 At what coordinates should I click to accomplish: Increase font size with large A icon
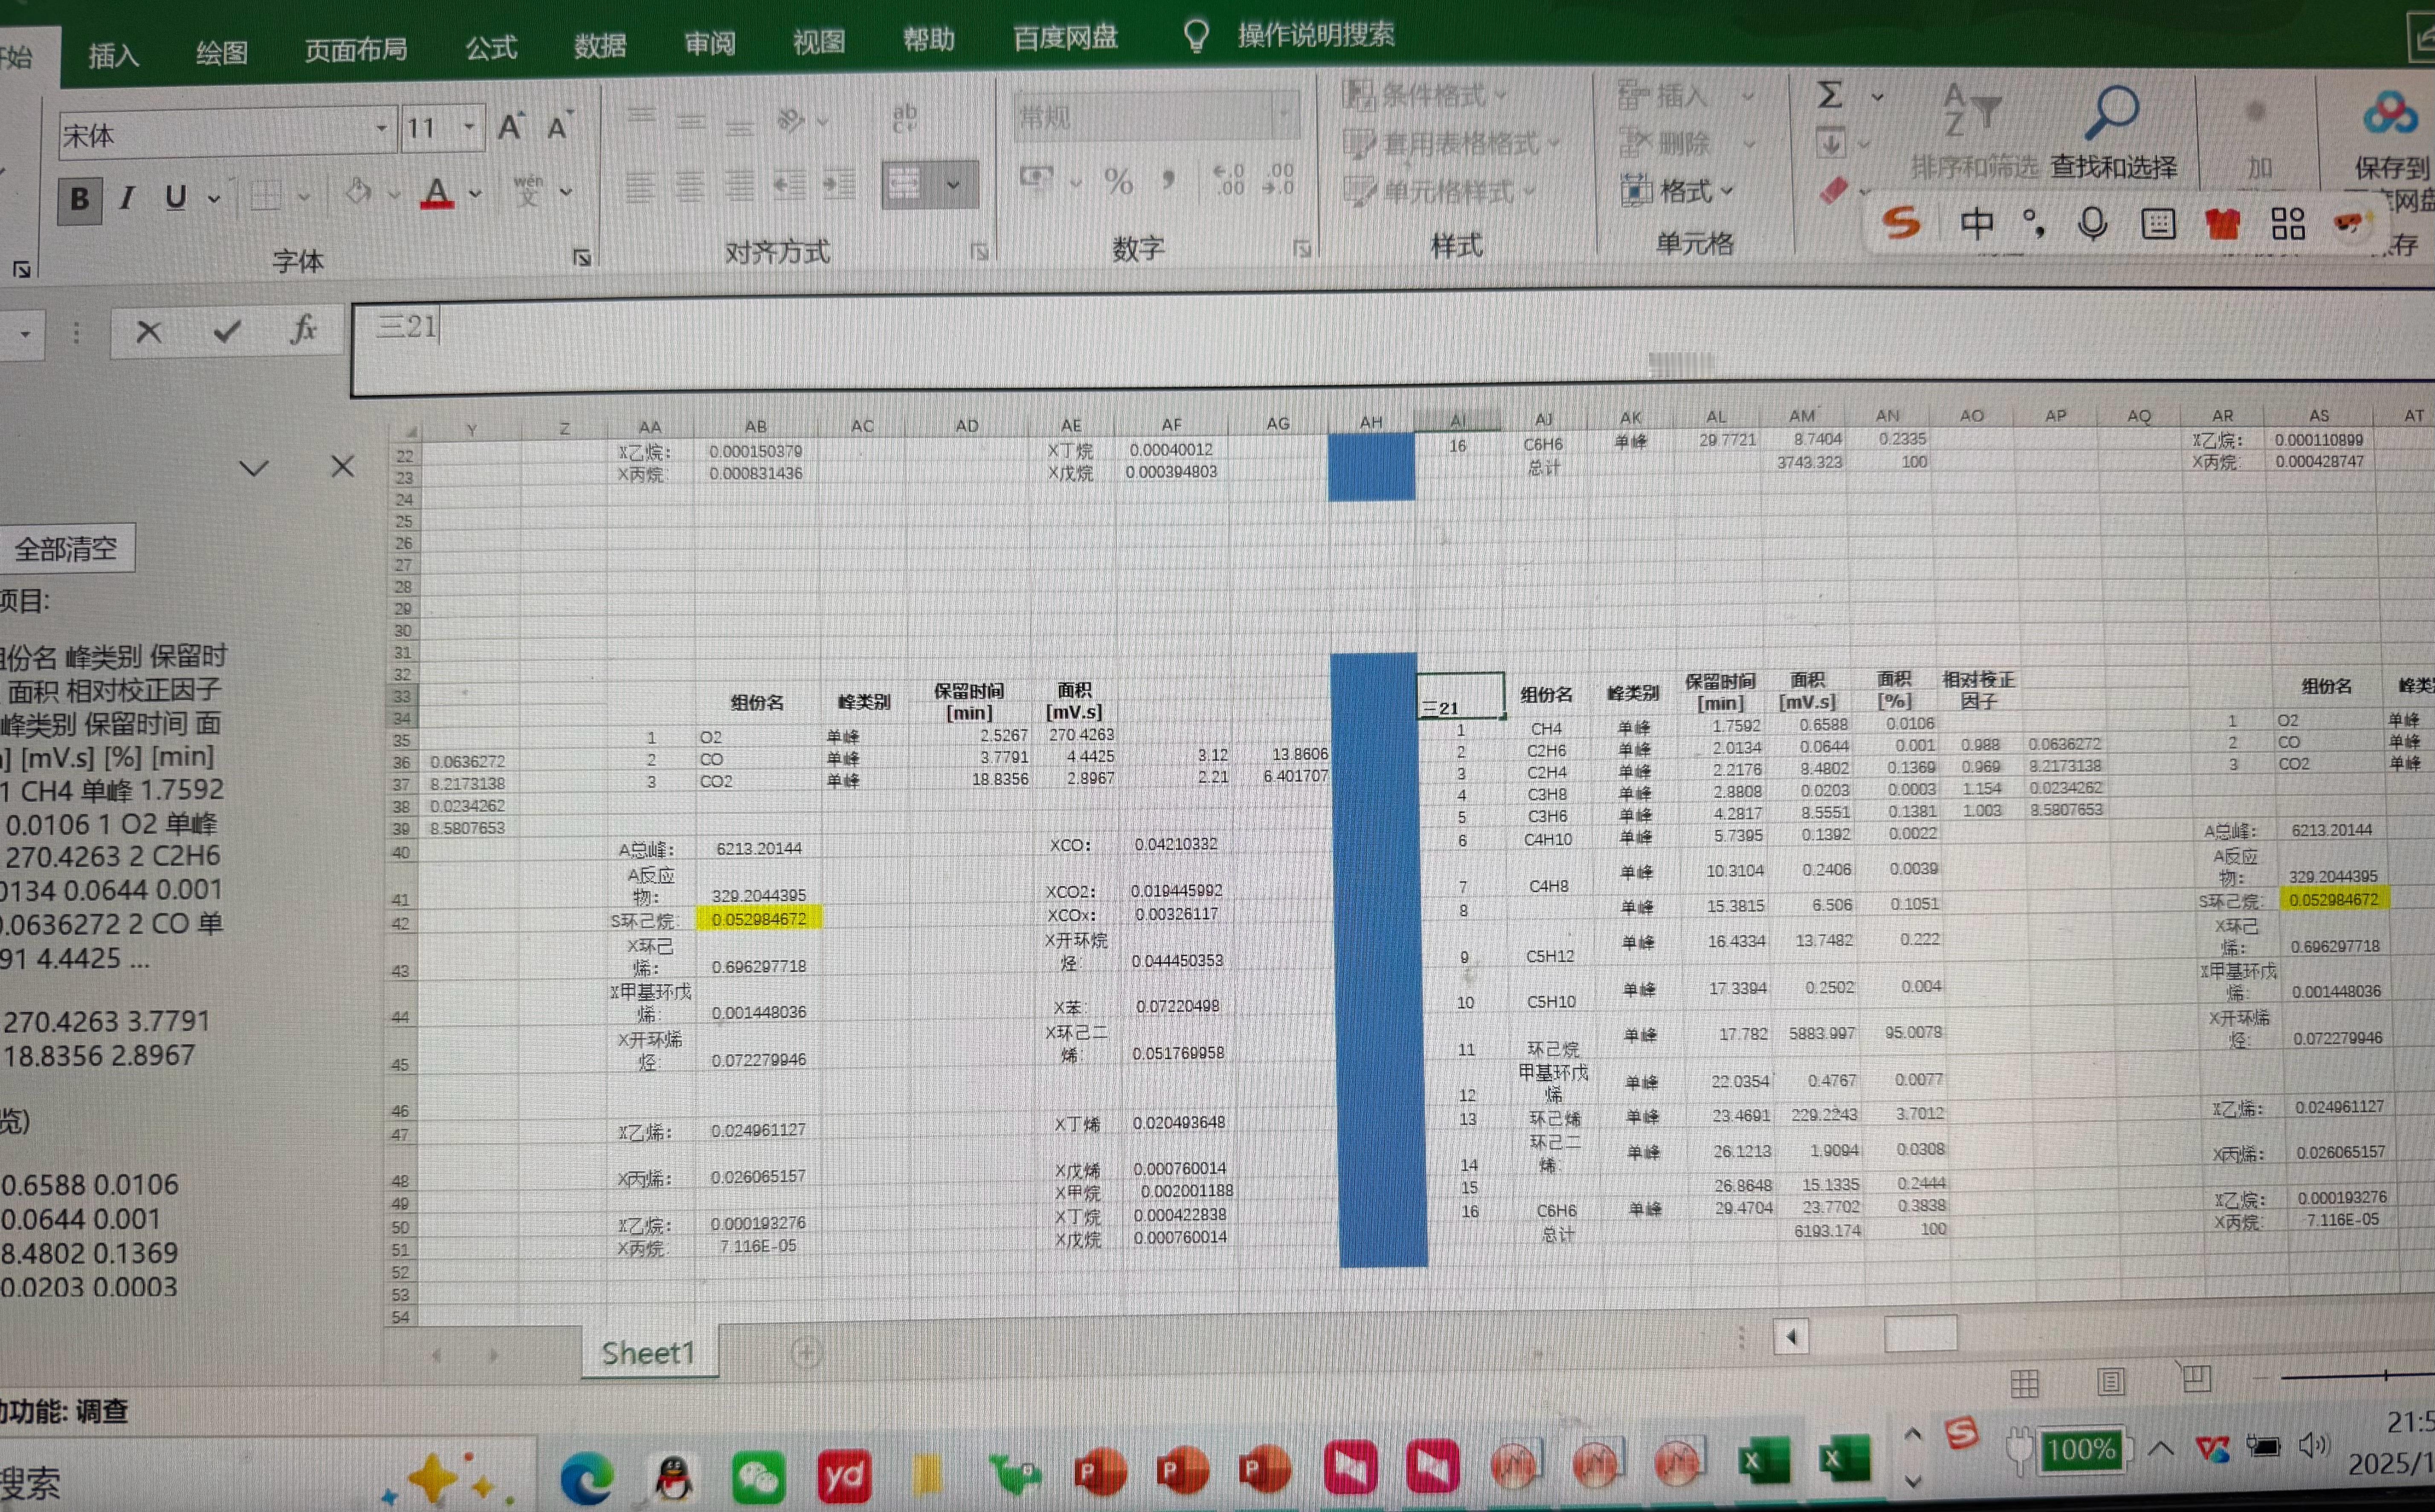[x=510, y=127]
